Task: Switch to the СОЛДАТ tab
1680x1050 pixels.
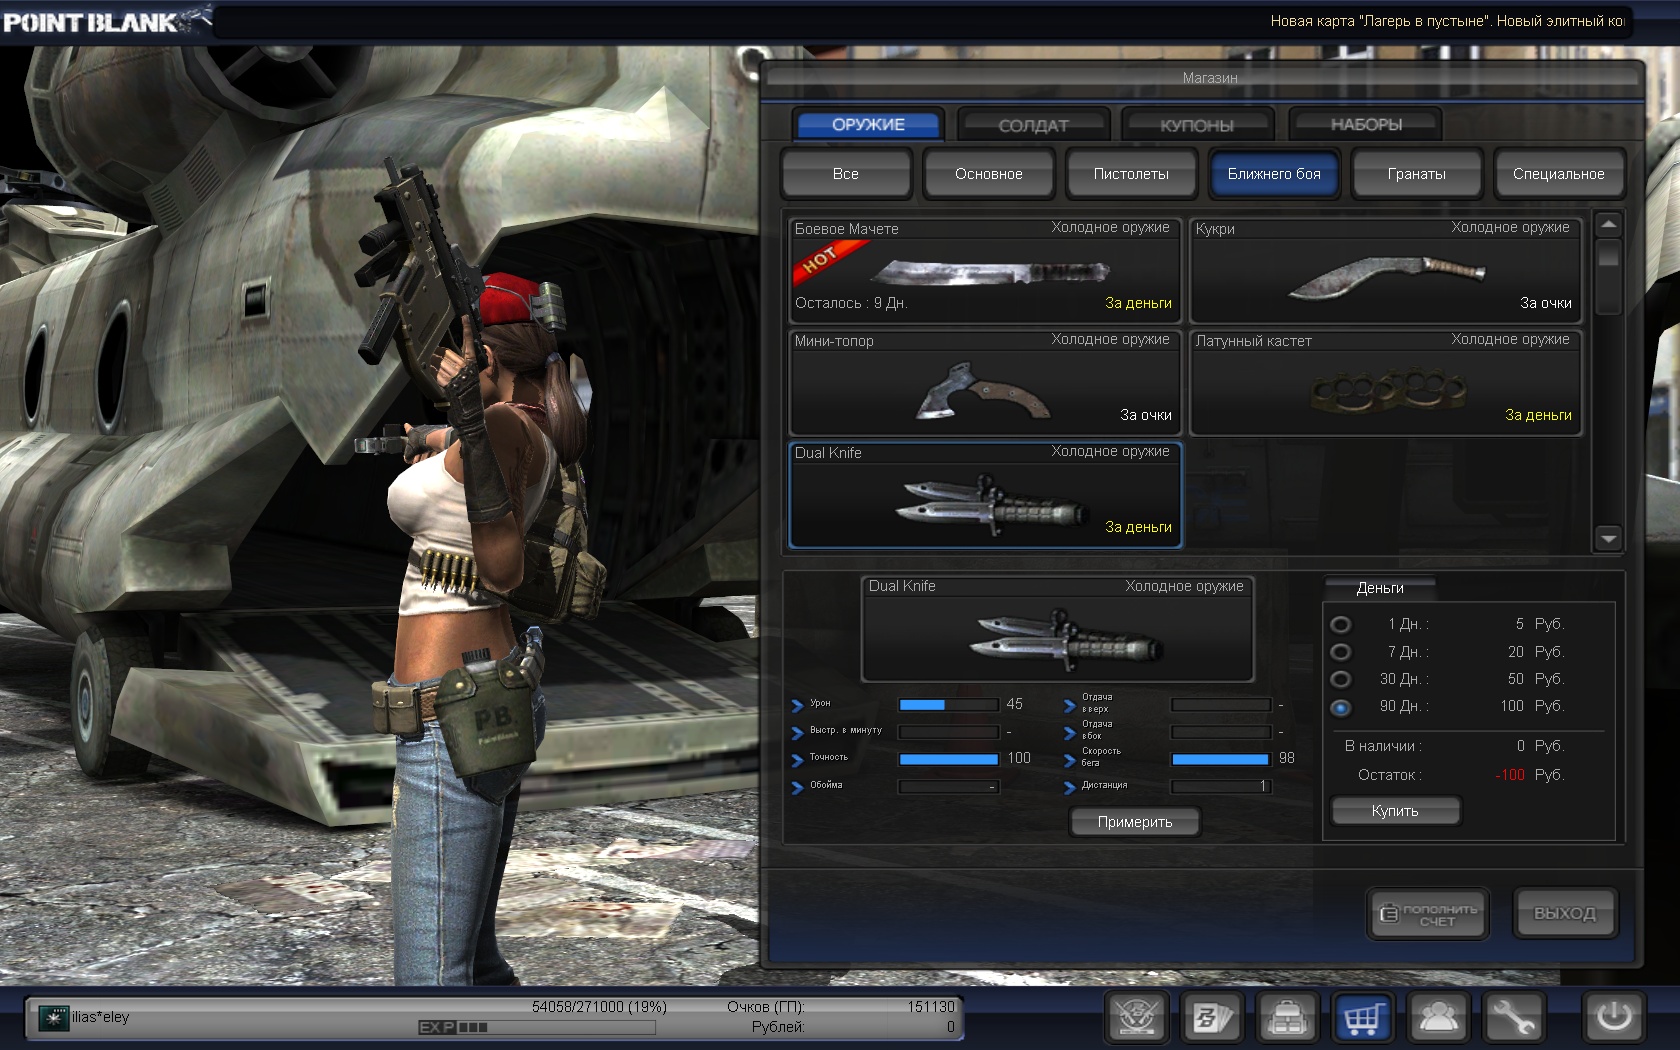Action: [1033, 125]
